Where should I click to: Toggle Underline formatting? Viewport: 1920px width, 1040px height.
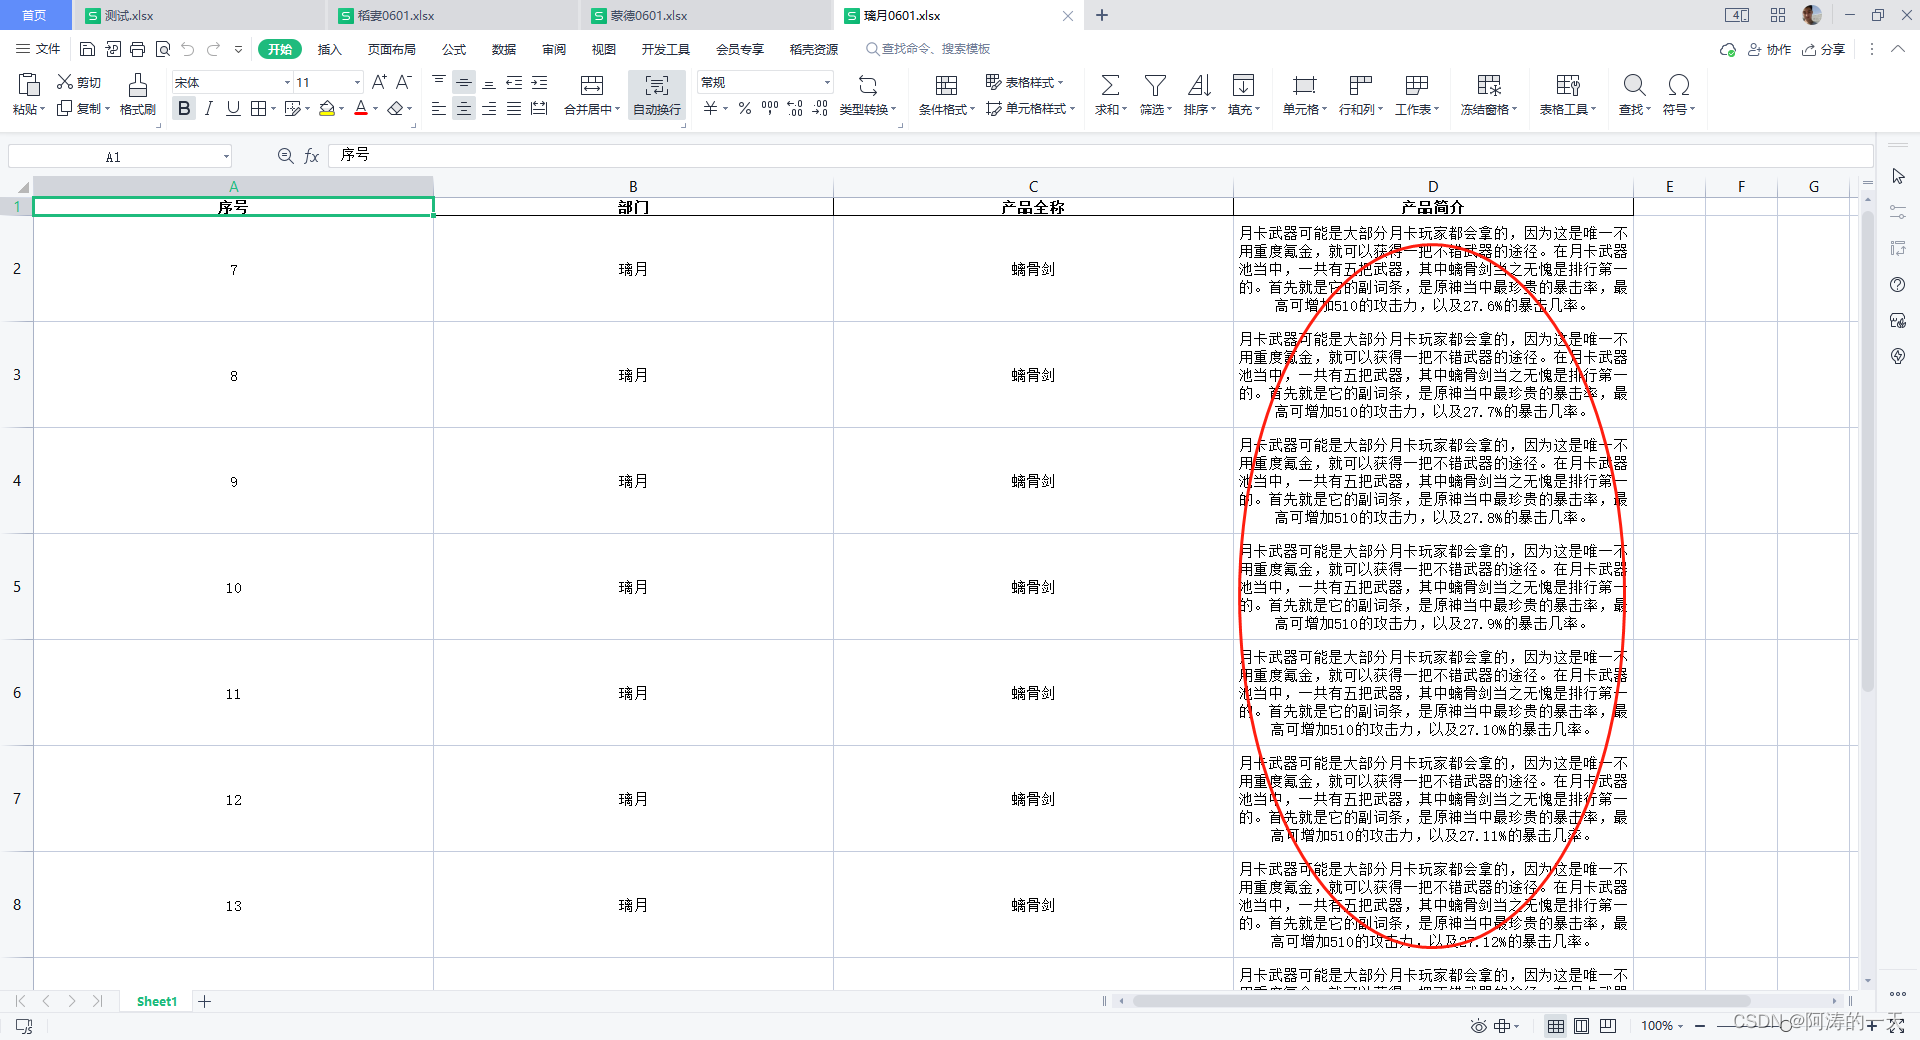click(x=233, y=108)
